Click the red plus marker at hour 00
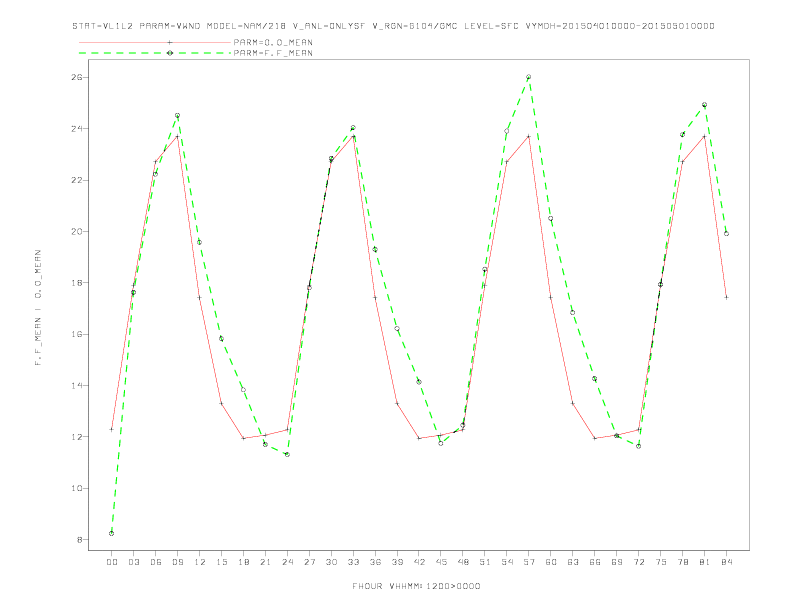 pos(112,429)
